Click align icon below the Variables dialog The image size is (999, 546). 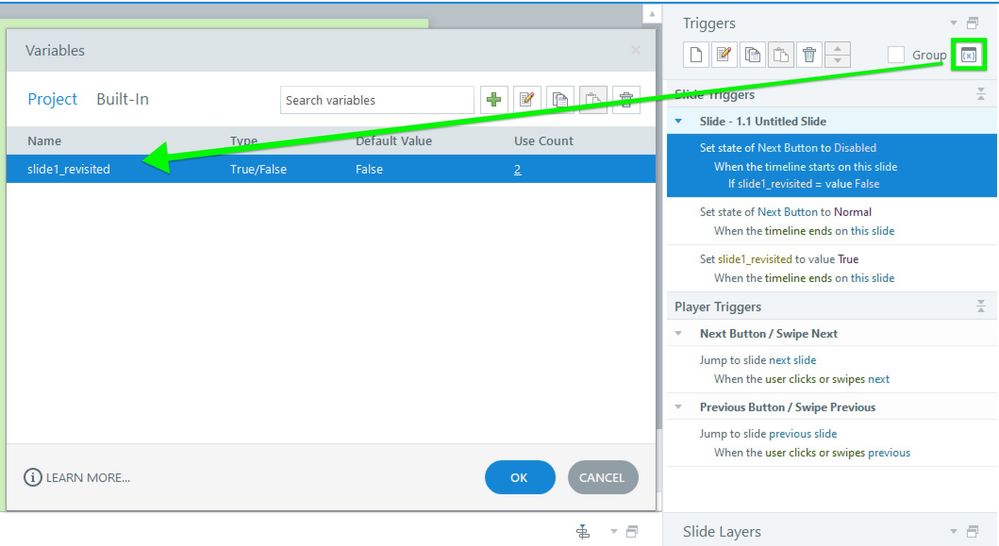coord(583,531)
